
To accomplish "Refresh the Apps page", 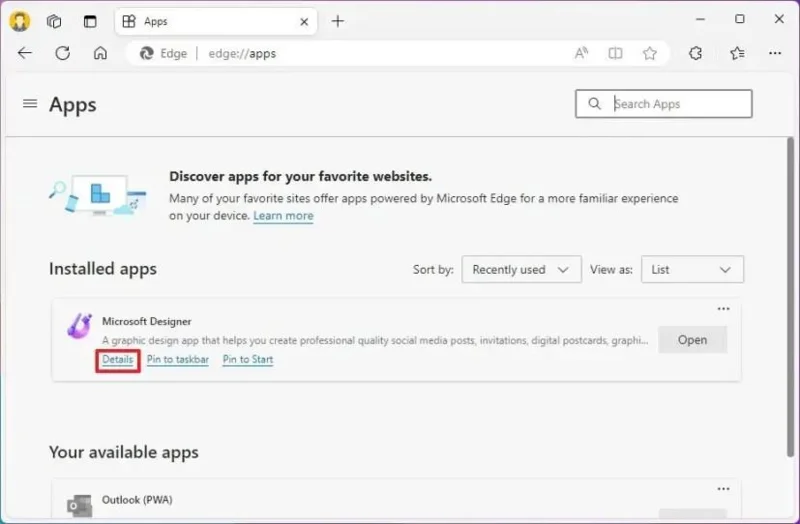I will [62, 53].
